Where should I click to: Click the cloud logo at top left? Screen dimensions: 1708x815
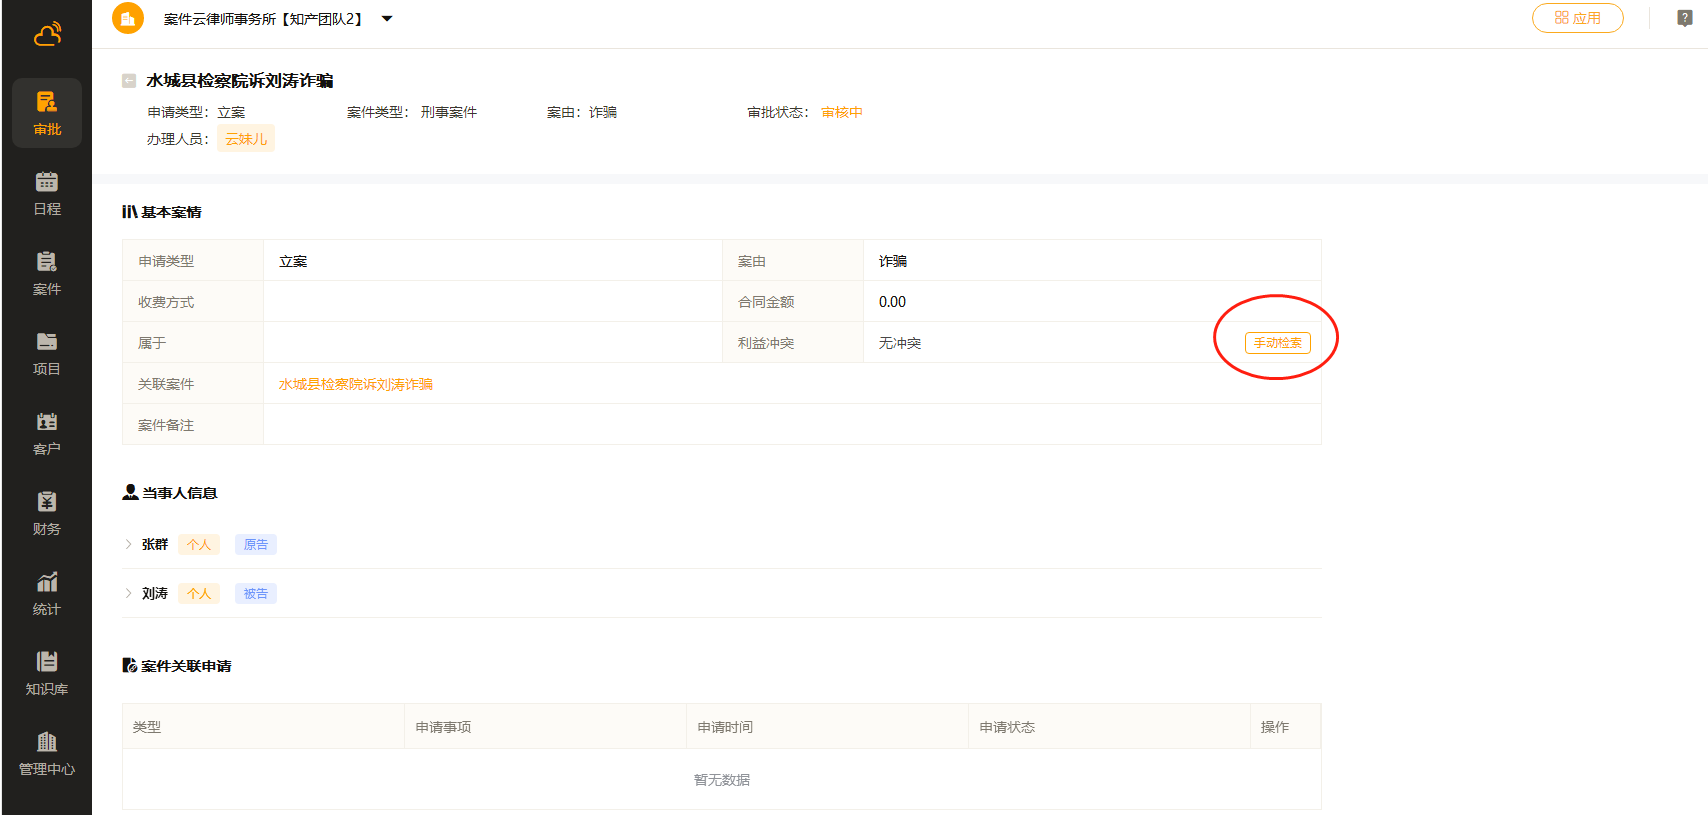point(47,35)
